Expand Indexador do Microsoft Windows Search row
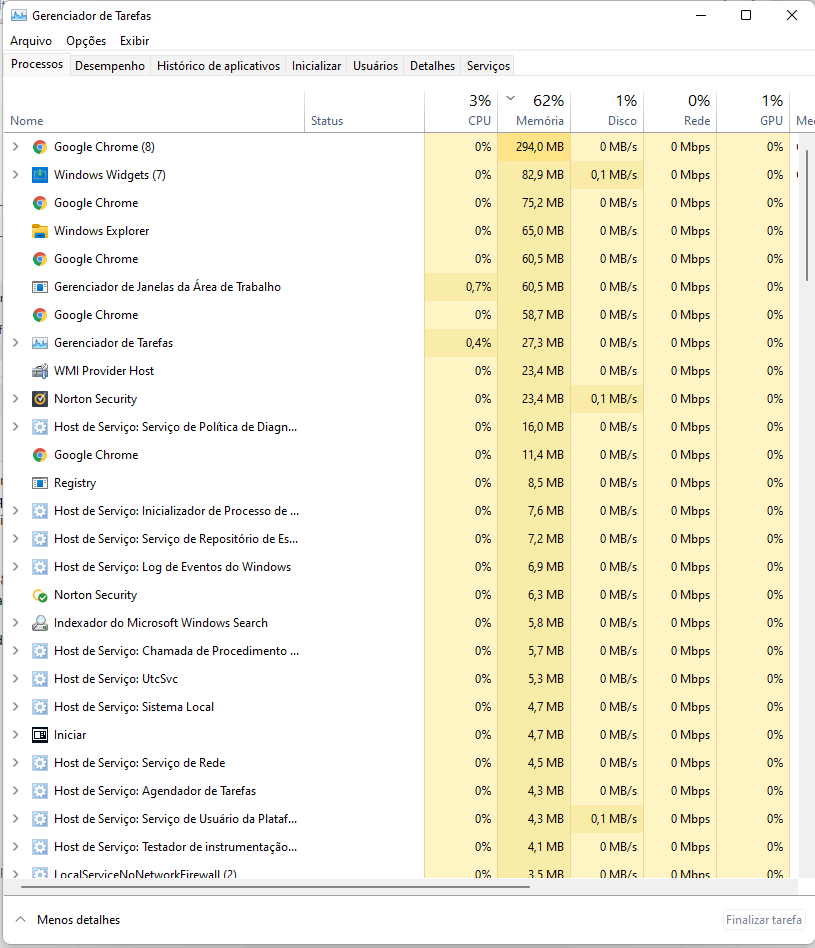815x948 pixels. pyautogui.click(x=16, y=623)
